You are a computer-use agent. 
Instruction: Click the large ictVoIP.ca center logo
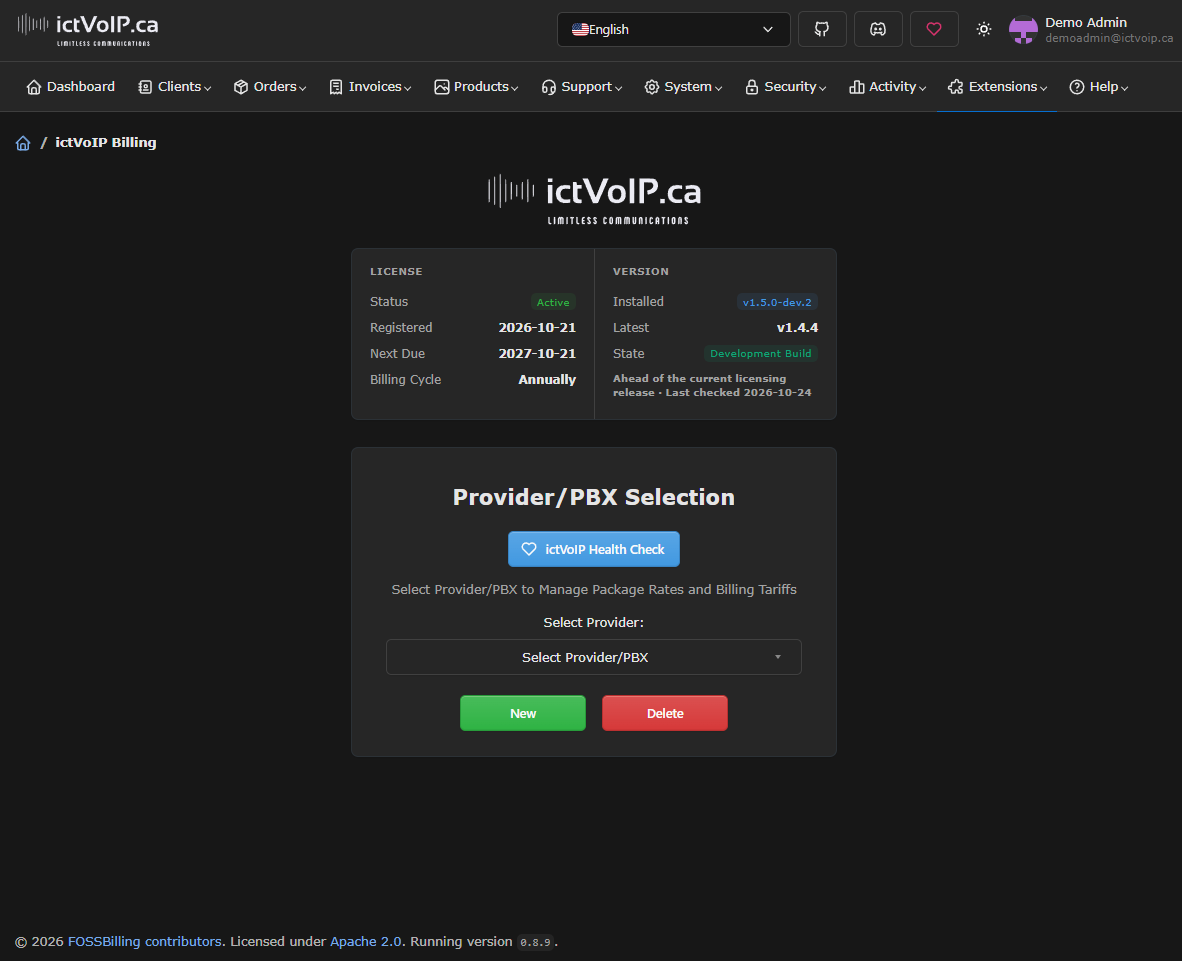594,200
